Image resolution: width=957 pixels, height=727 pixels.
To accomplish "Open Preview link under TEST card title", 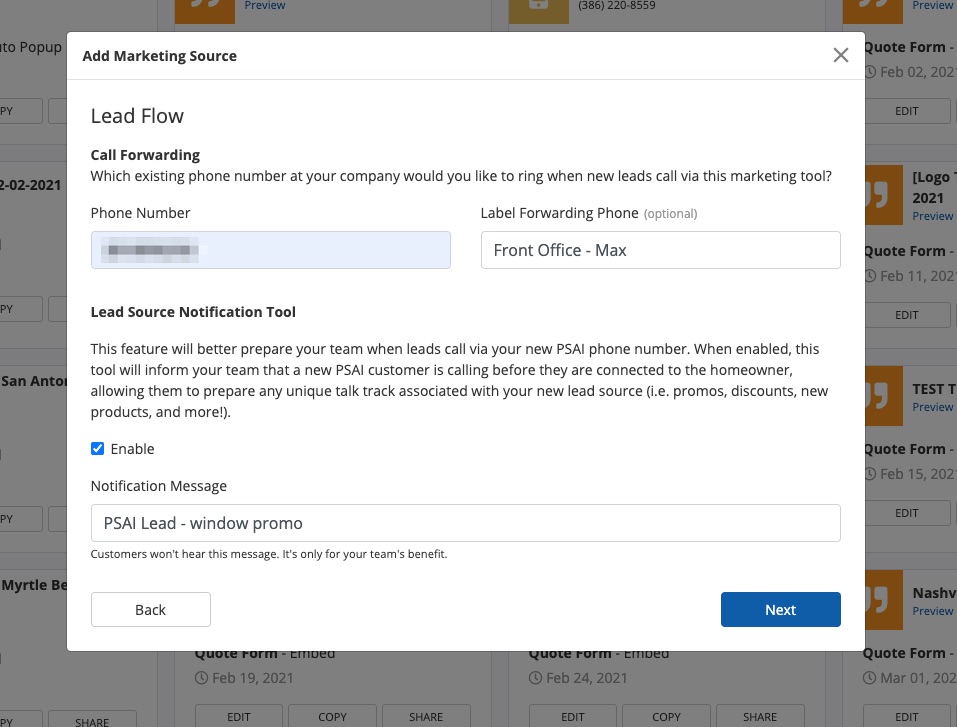I will (x=932, y=407).
